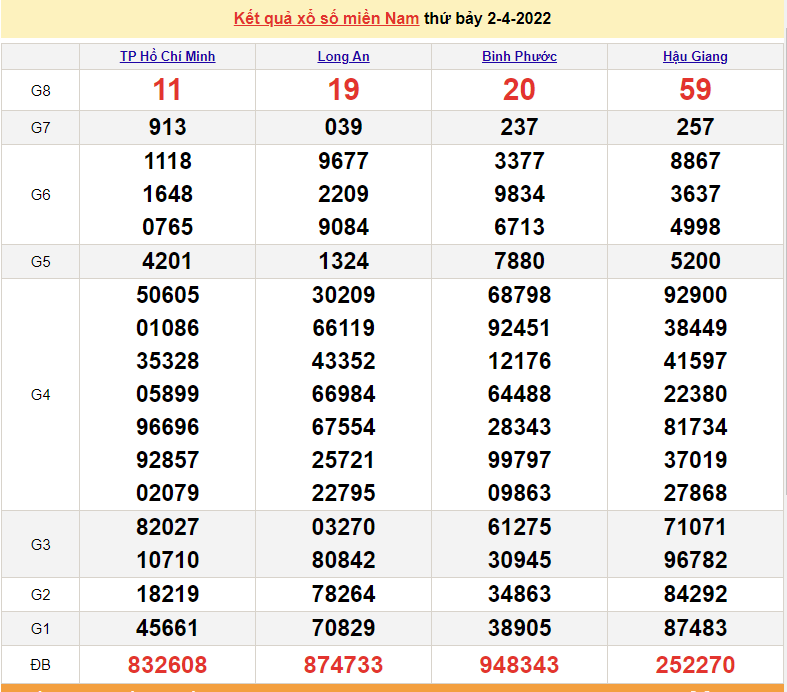Click the G3 result 82027
The height and width of the screenshot is (692, 787).
(x=168, y=527)
